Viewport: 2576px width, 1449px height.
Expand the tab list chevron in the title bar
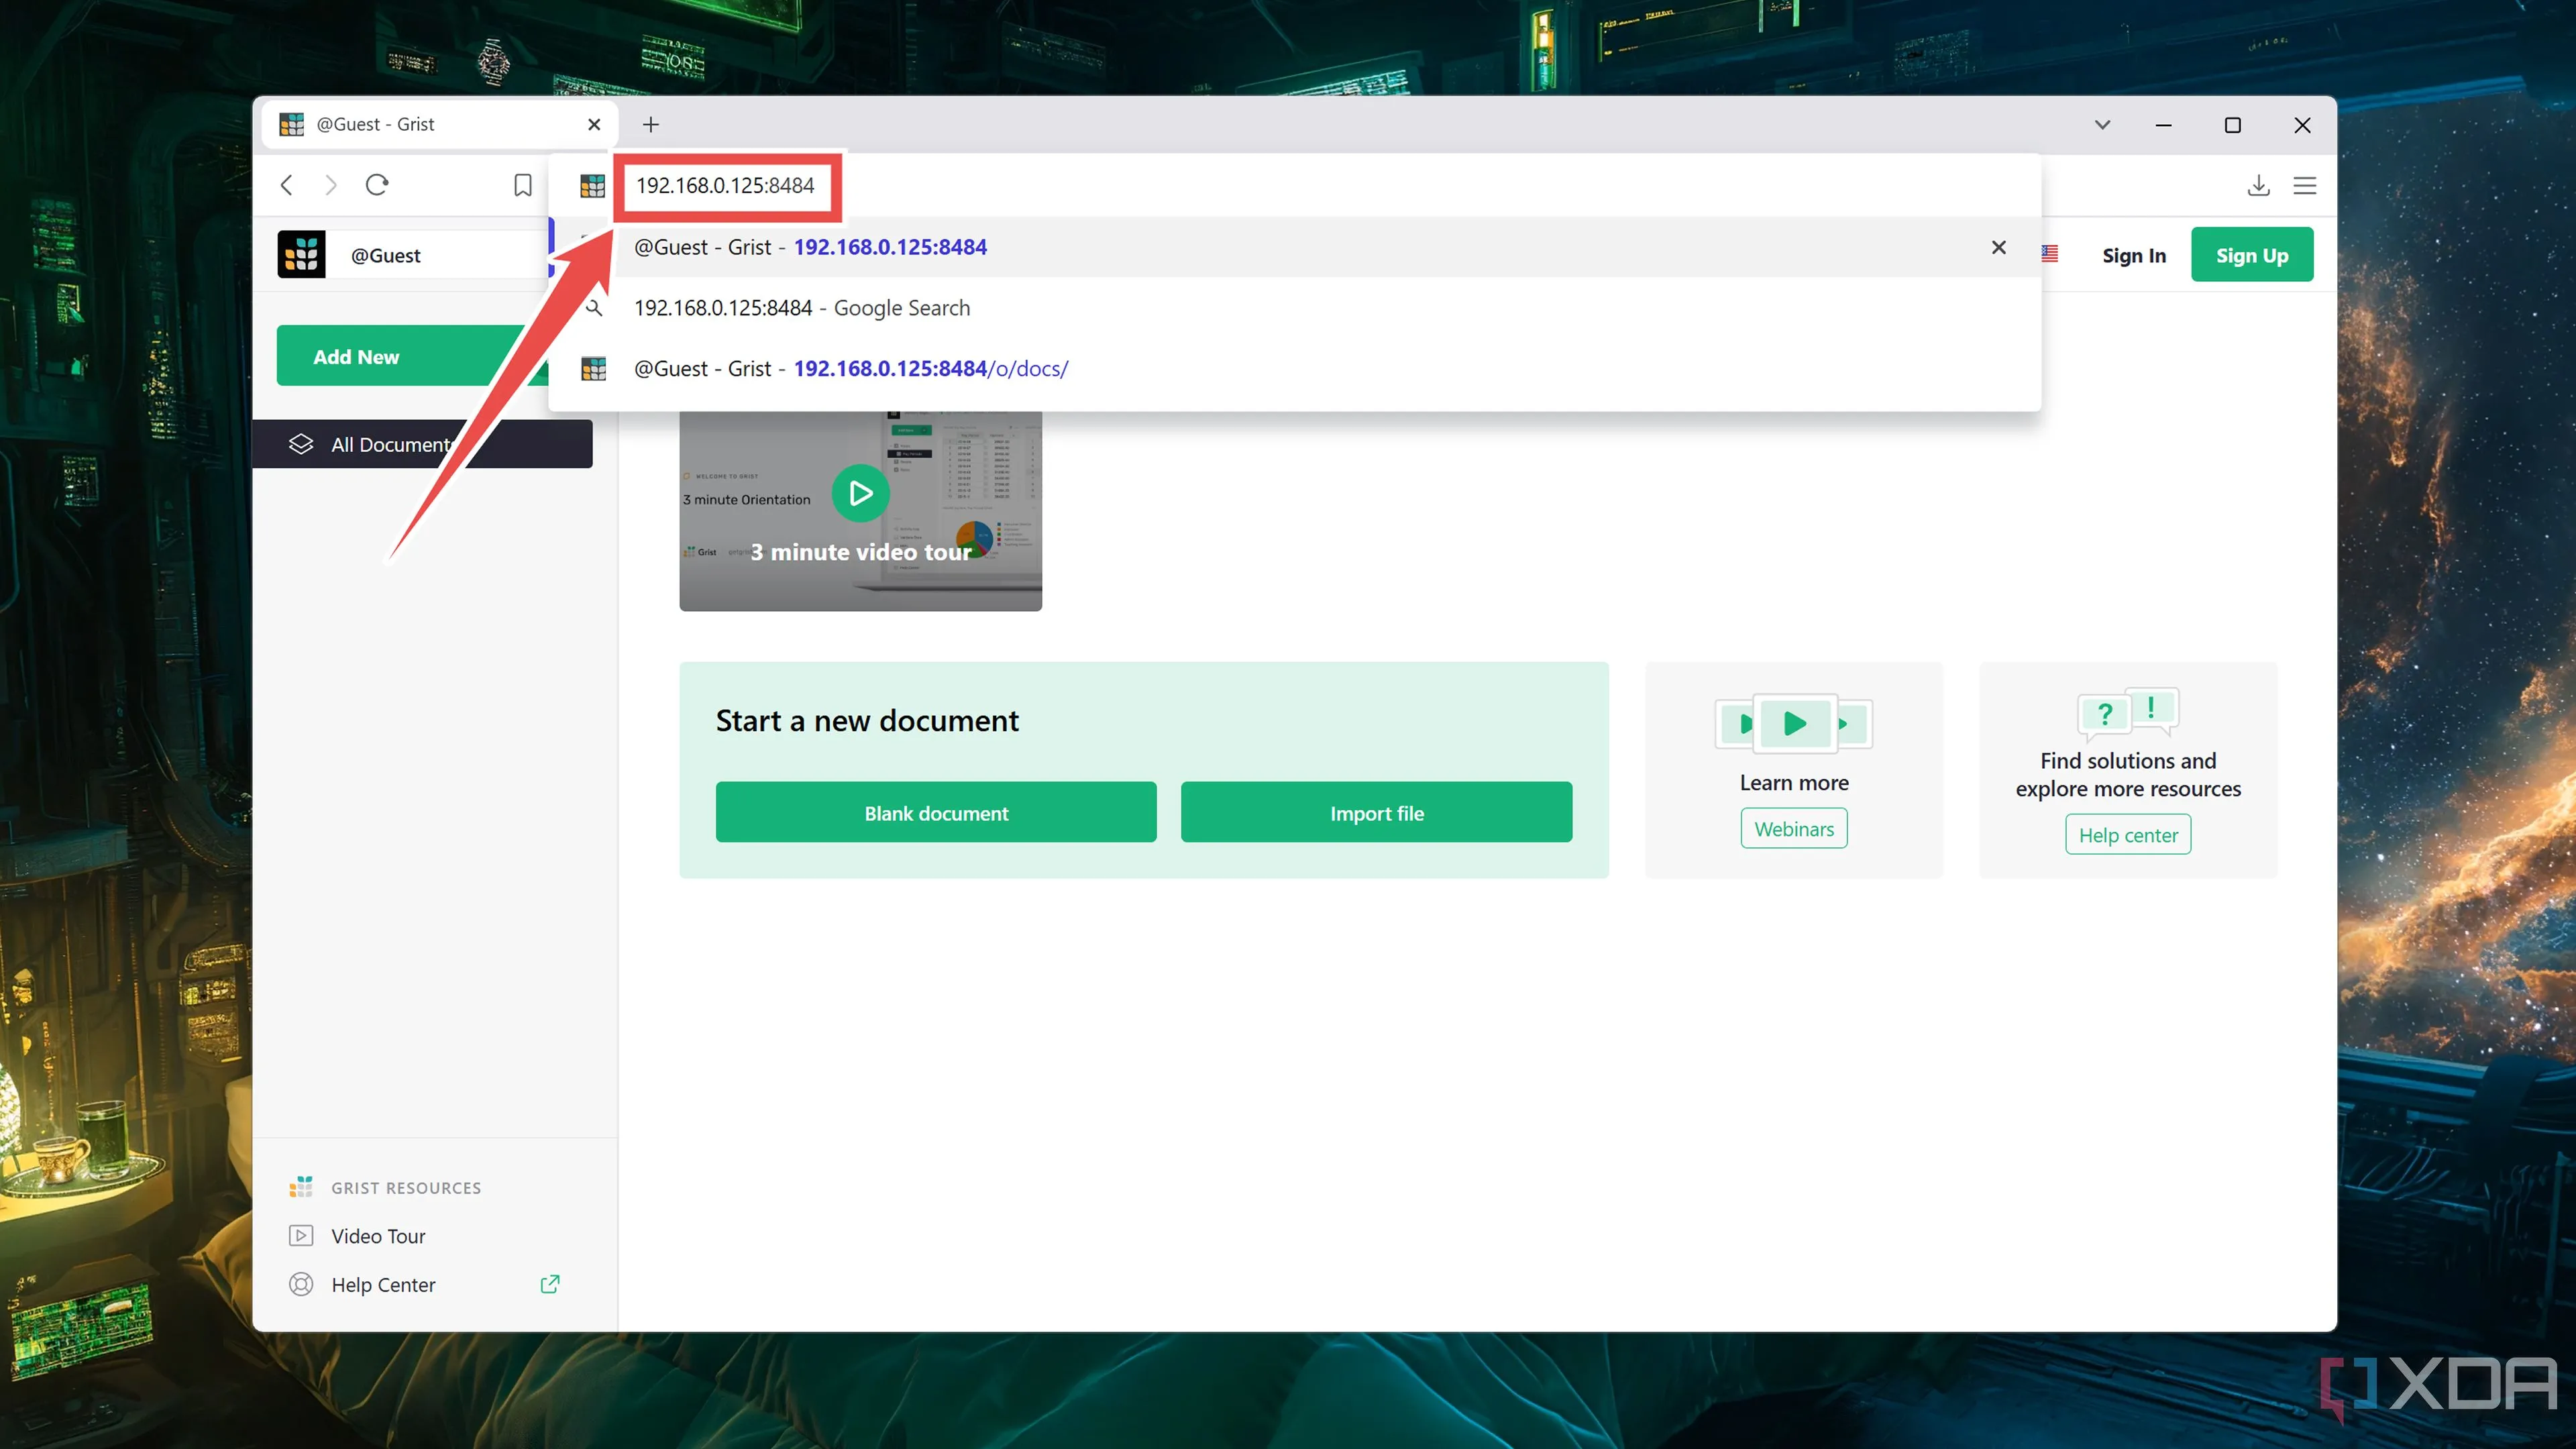[2102, 124]
